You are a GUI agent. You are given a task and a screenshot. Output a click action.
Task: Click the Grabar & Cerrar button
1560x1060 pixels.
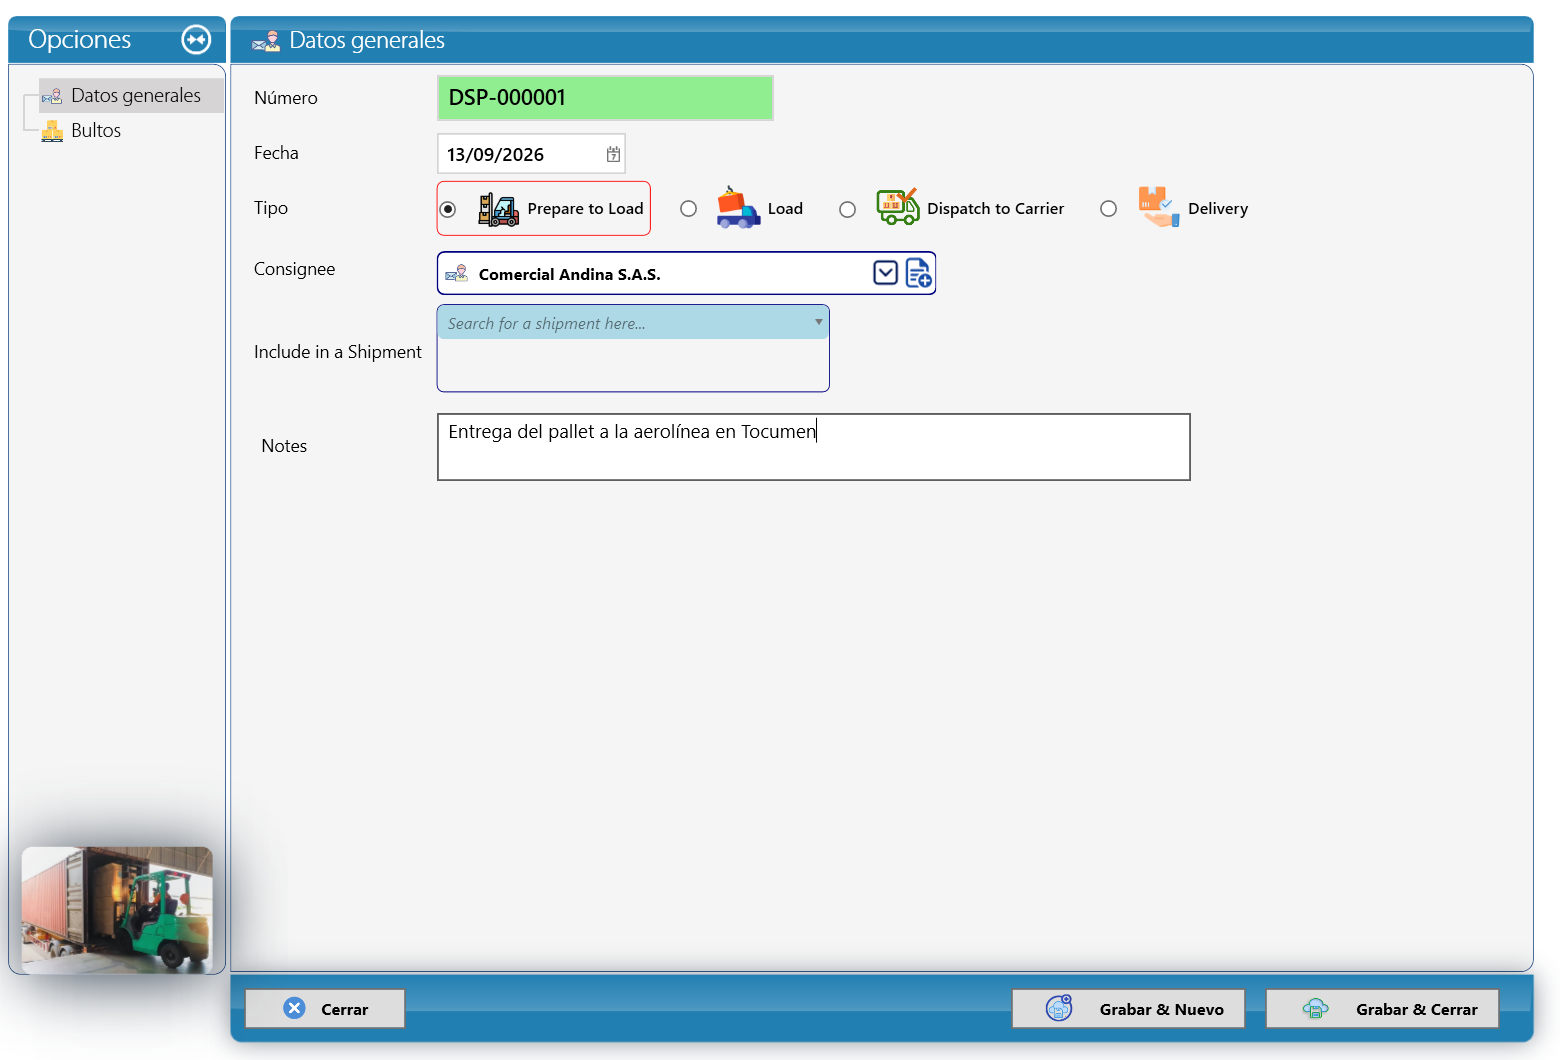coord(1382,1008)
